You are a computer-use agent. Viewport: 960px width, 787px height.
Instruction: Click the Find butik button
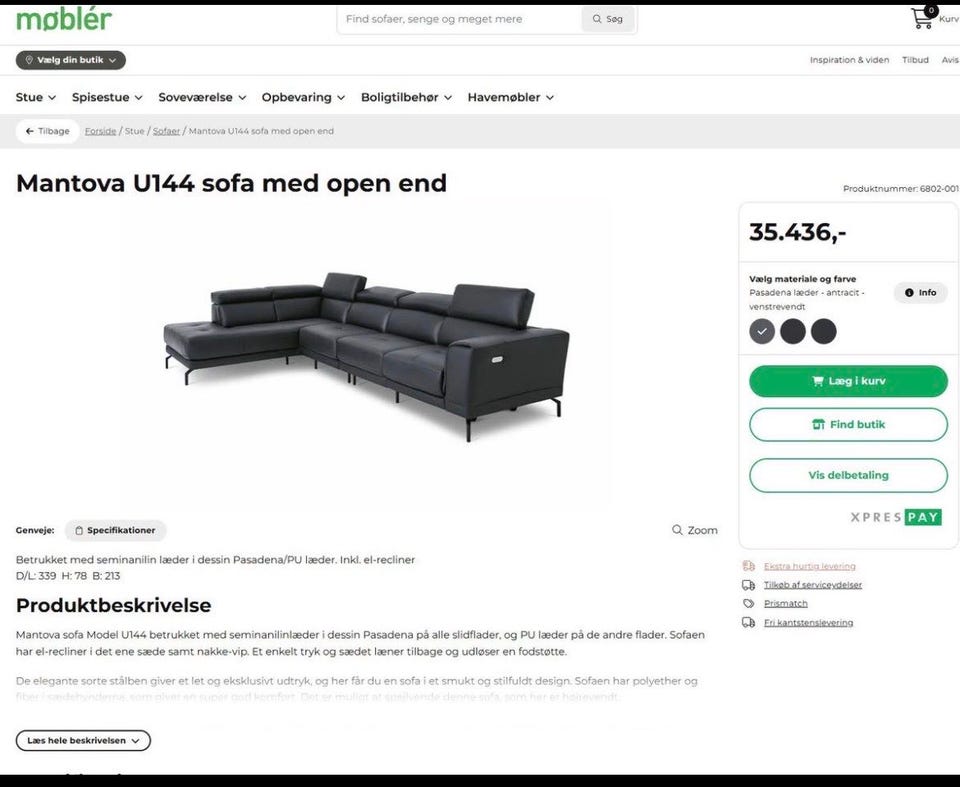(x=848, y=424)
